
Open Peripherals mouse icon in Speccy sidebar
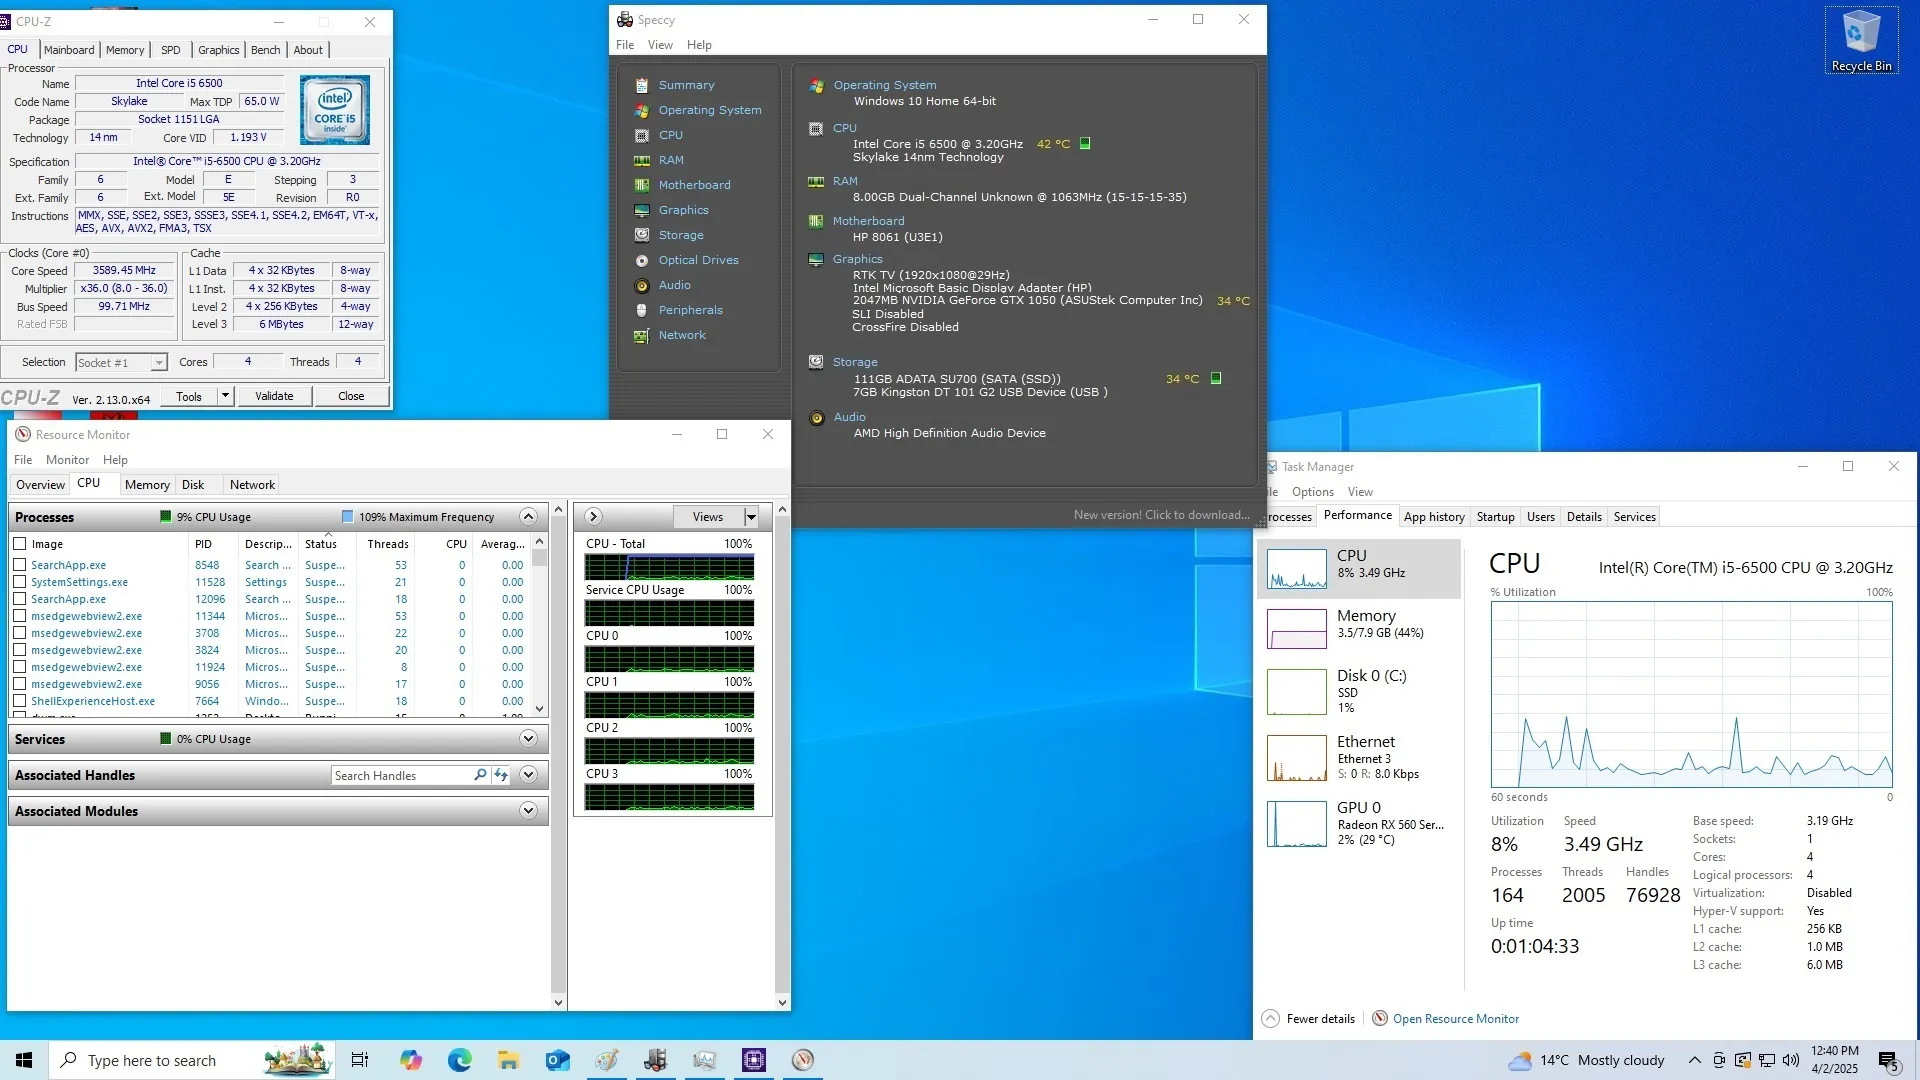641,310
